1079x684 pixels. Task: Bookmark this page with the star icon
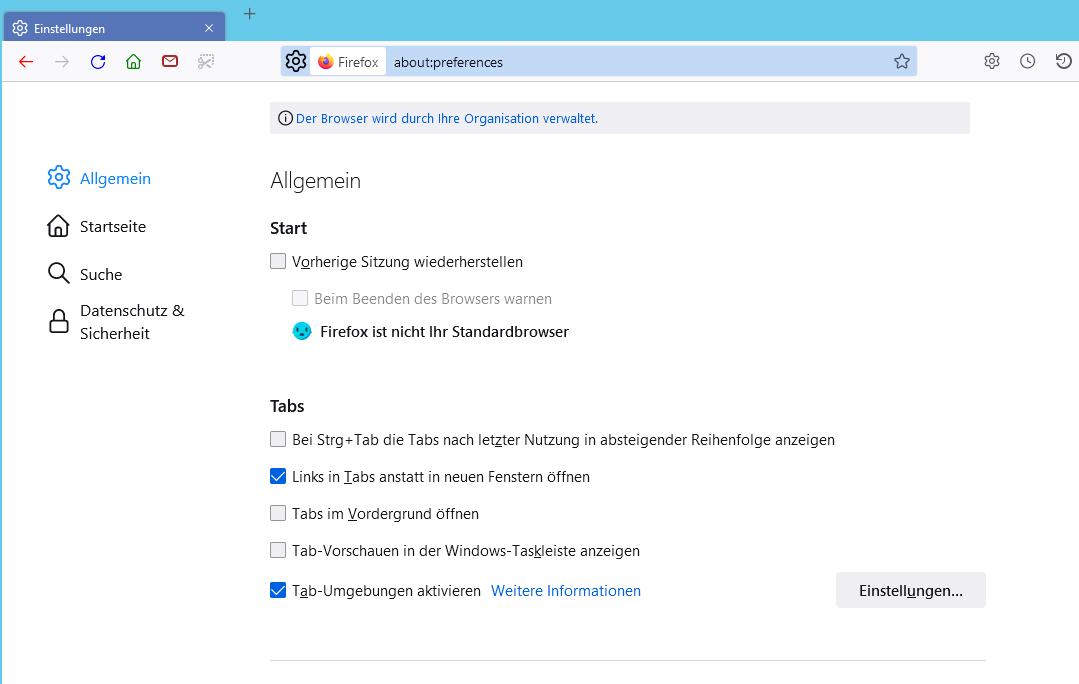(902, 62)
